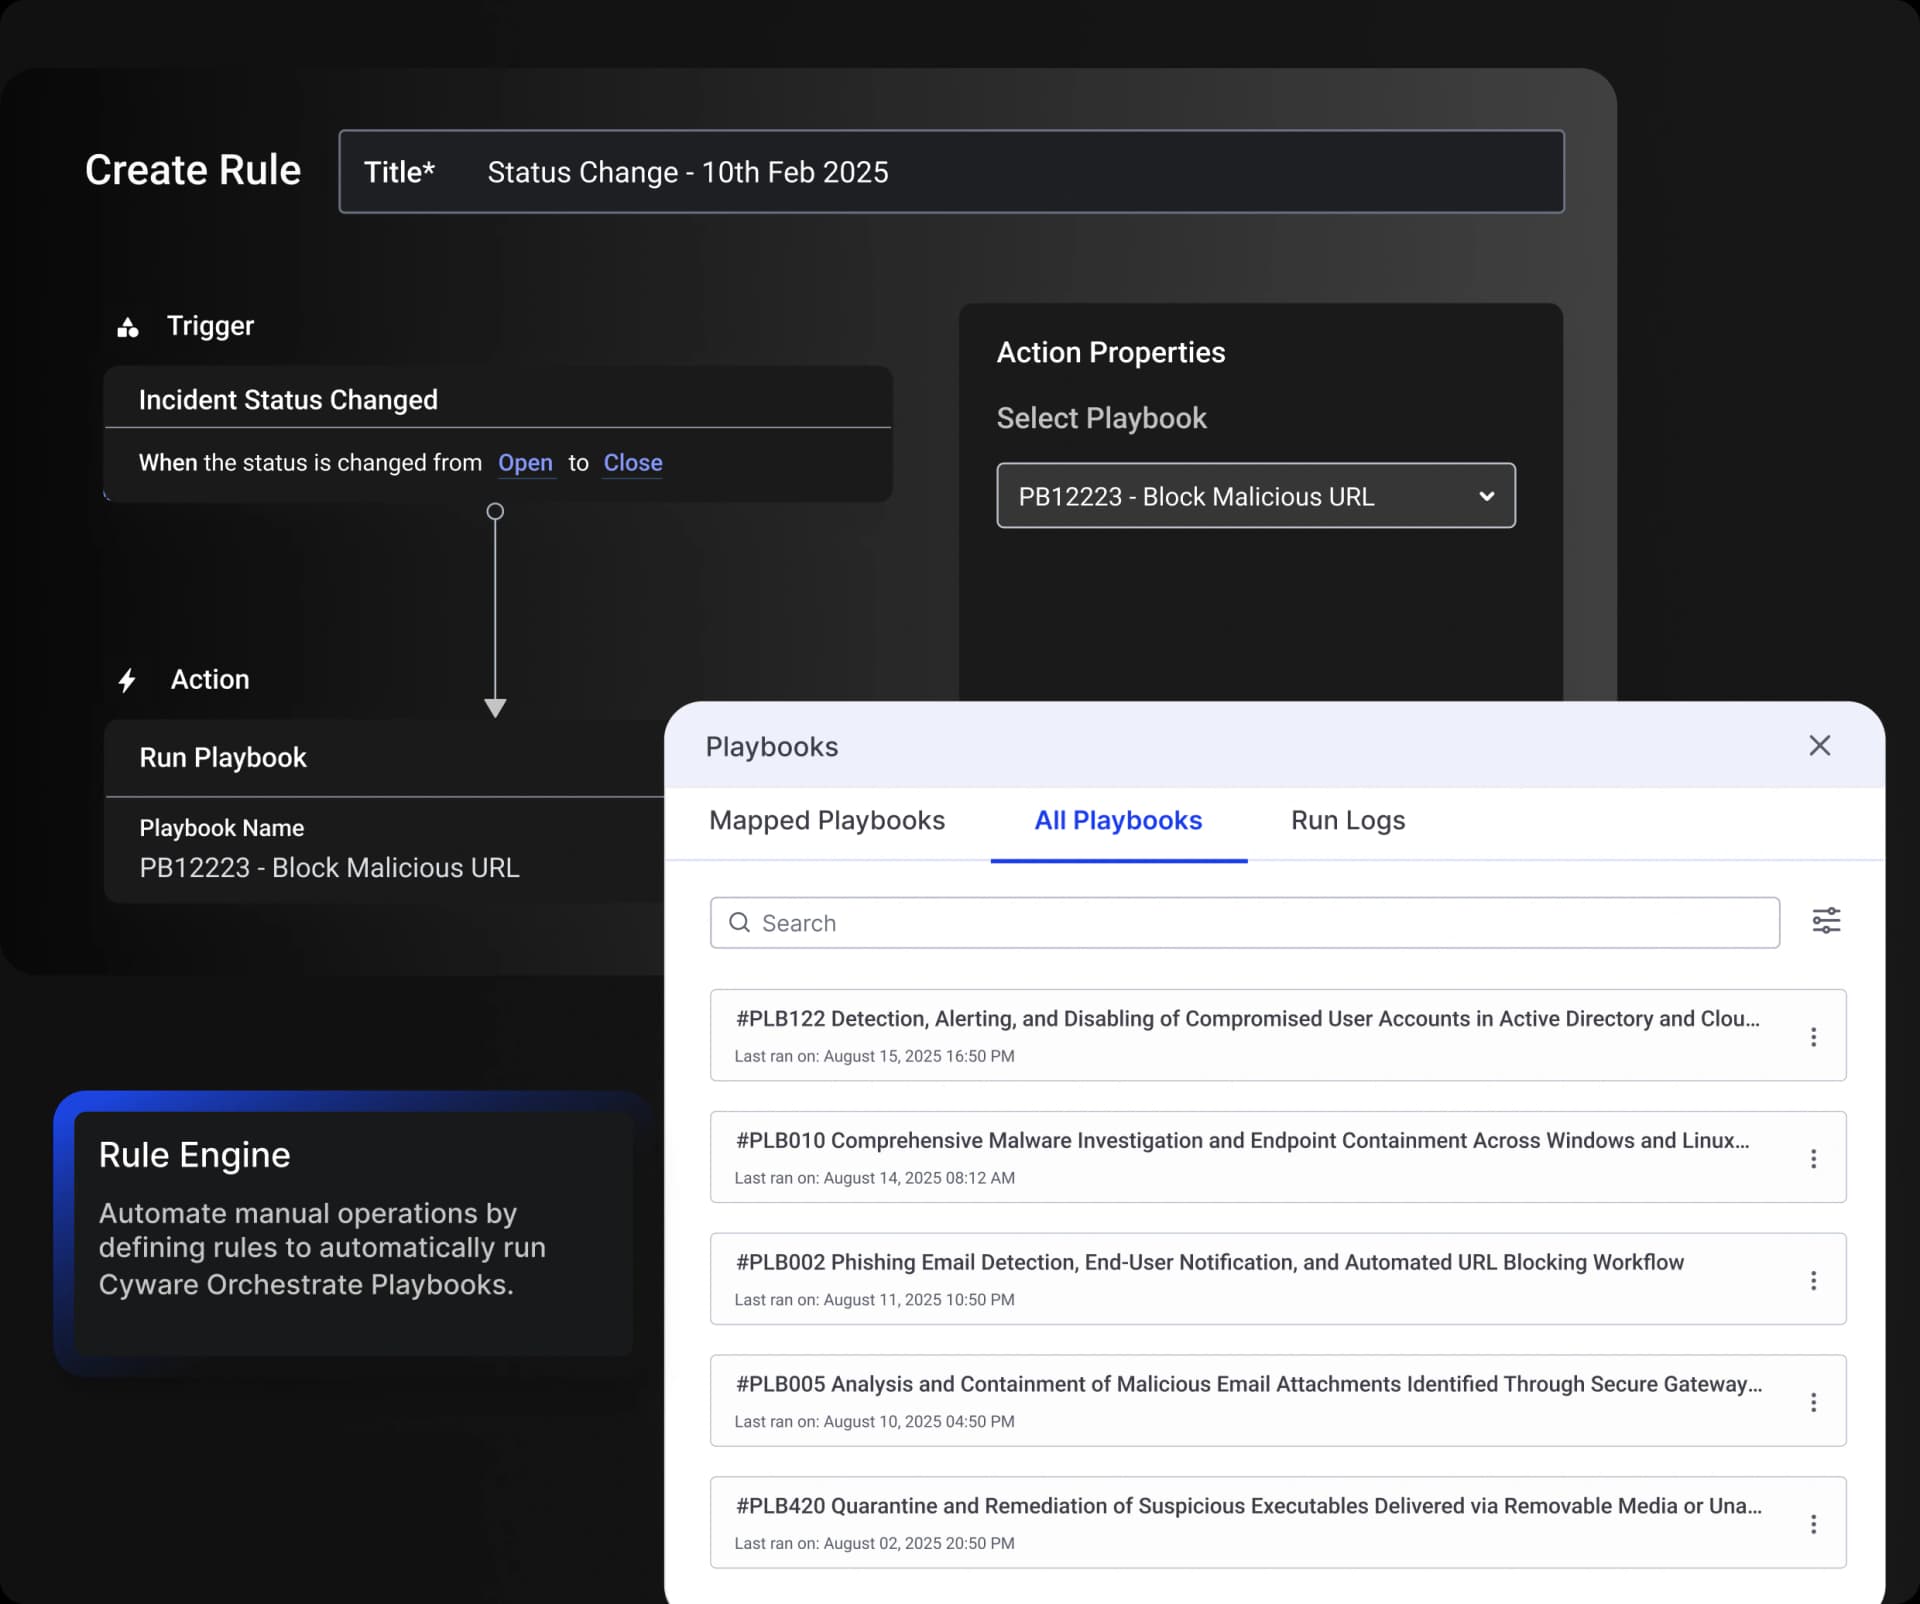This screenshot has width=1920, height=1604.
Task: Open the three-dot menu on #PLB010
Action: click(x=1815, y=1159)
